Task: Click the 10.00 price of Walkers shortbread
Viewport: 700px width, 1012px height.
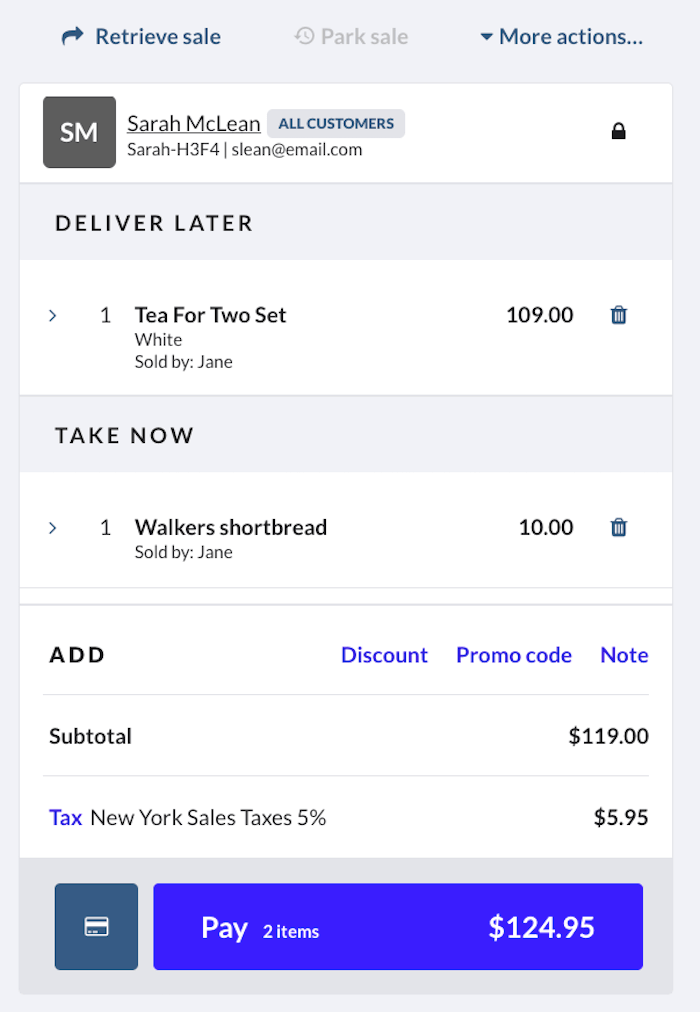Action: click(x=546, y=527)
